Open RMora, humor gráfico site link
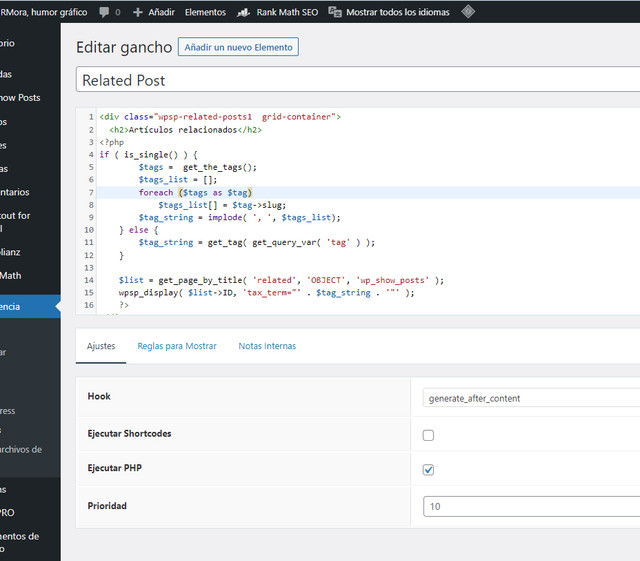The width and height of the screenshot is (640, 561). 44,12
